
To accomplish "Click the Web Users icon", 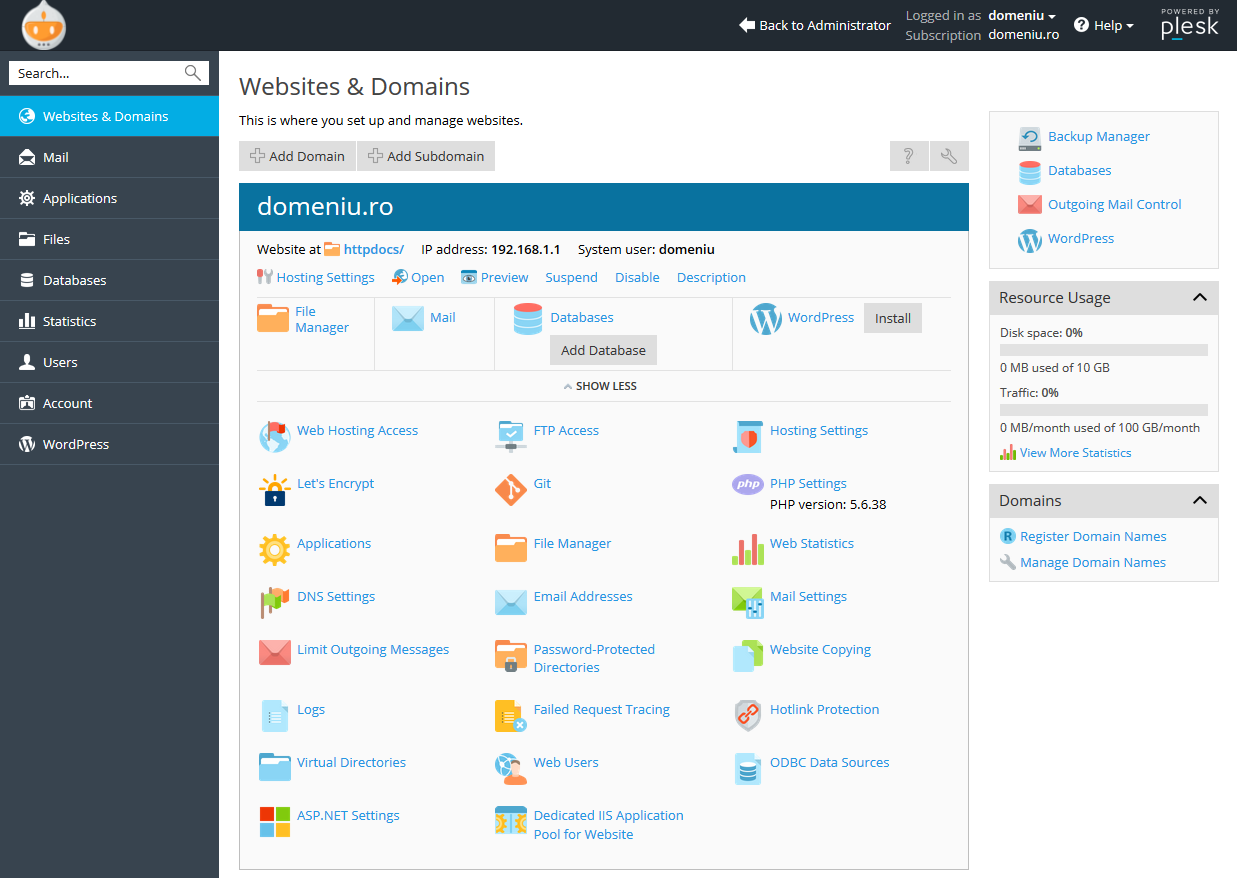I will pos(511,768).
